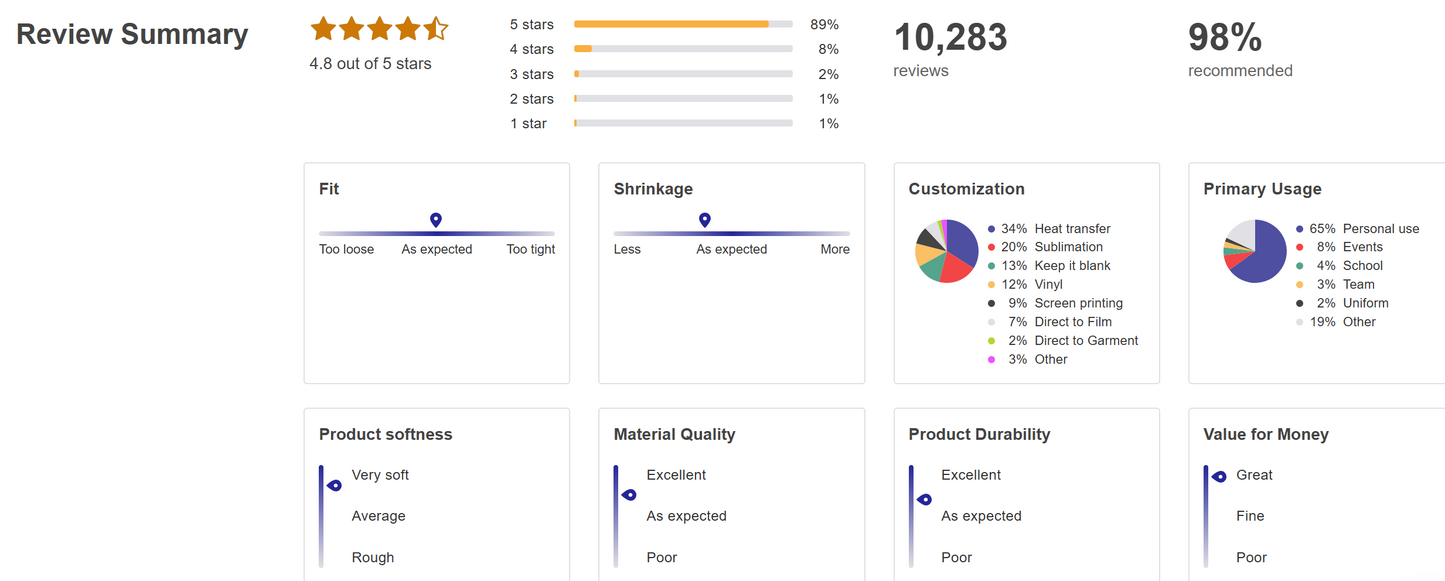Click the Material Quality pin marker
Screen dimensions: 1445x581
[629, 495]
